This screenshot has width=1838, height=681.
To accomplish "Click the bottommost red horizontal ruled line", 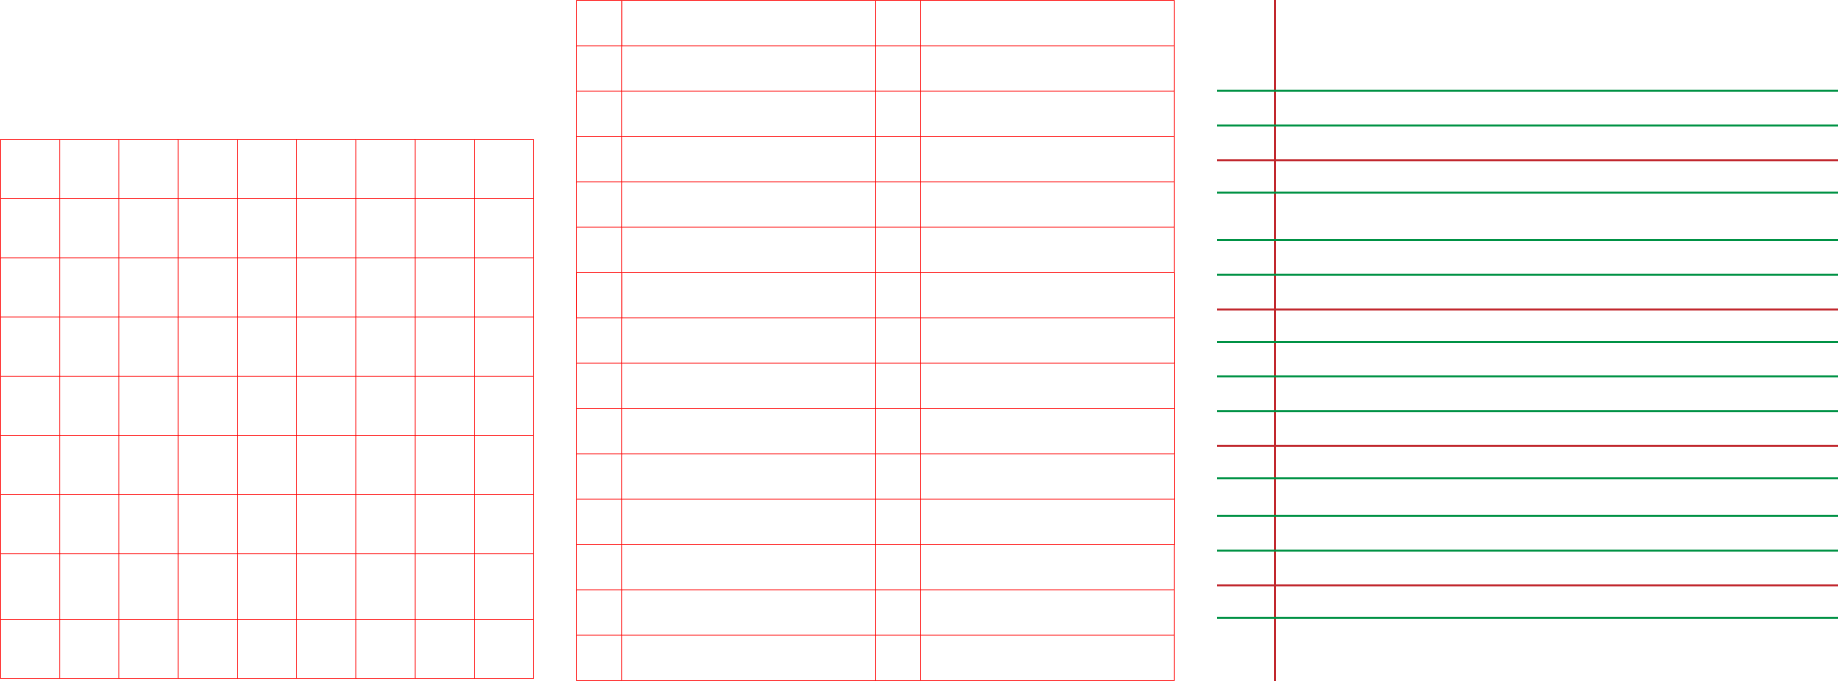I will point(1527,585).
